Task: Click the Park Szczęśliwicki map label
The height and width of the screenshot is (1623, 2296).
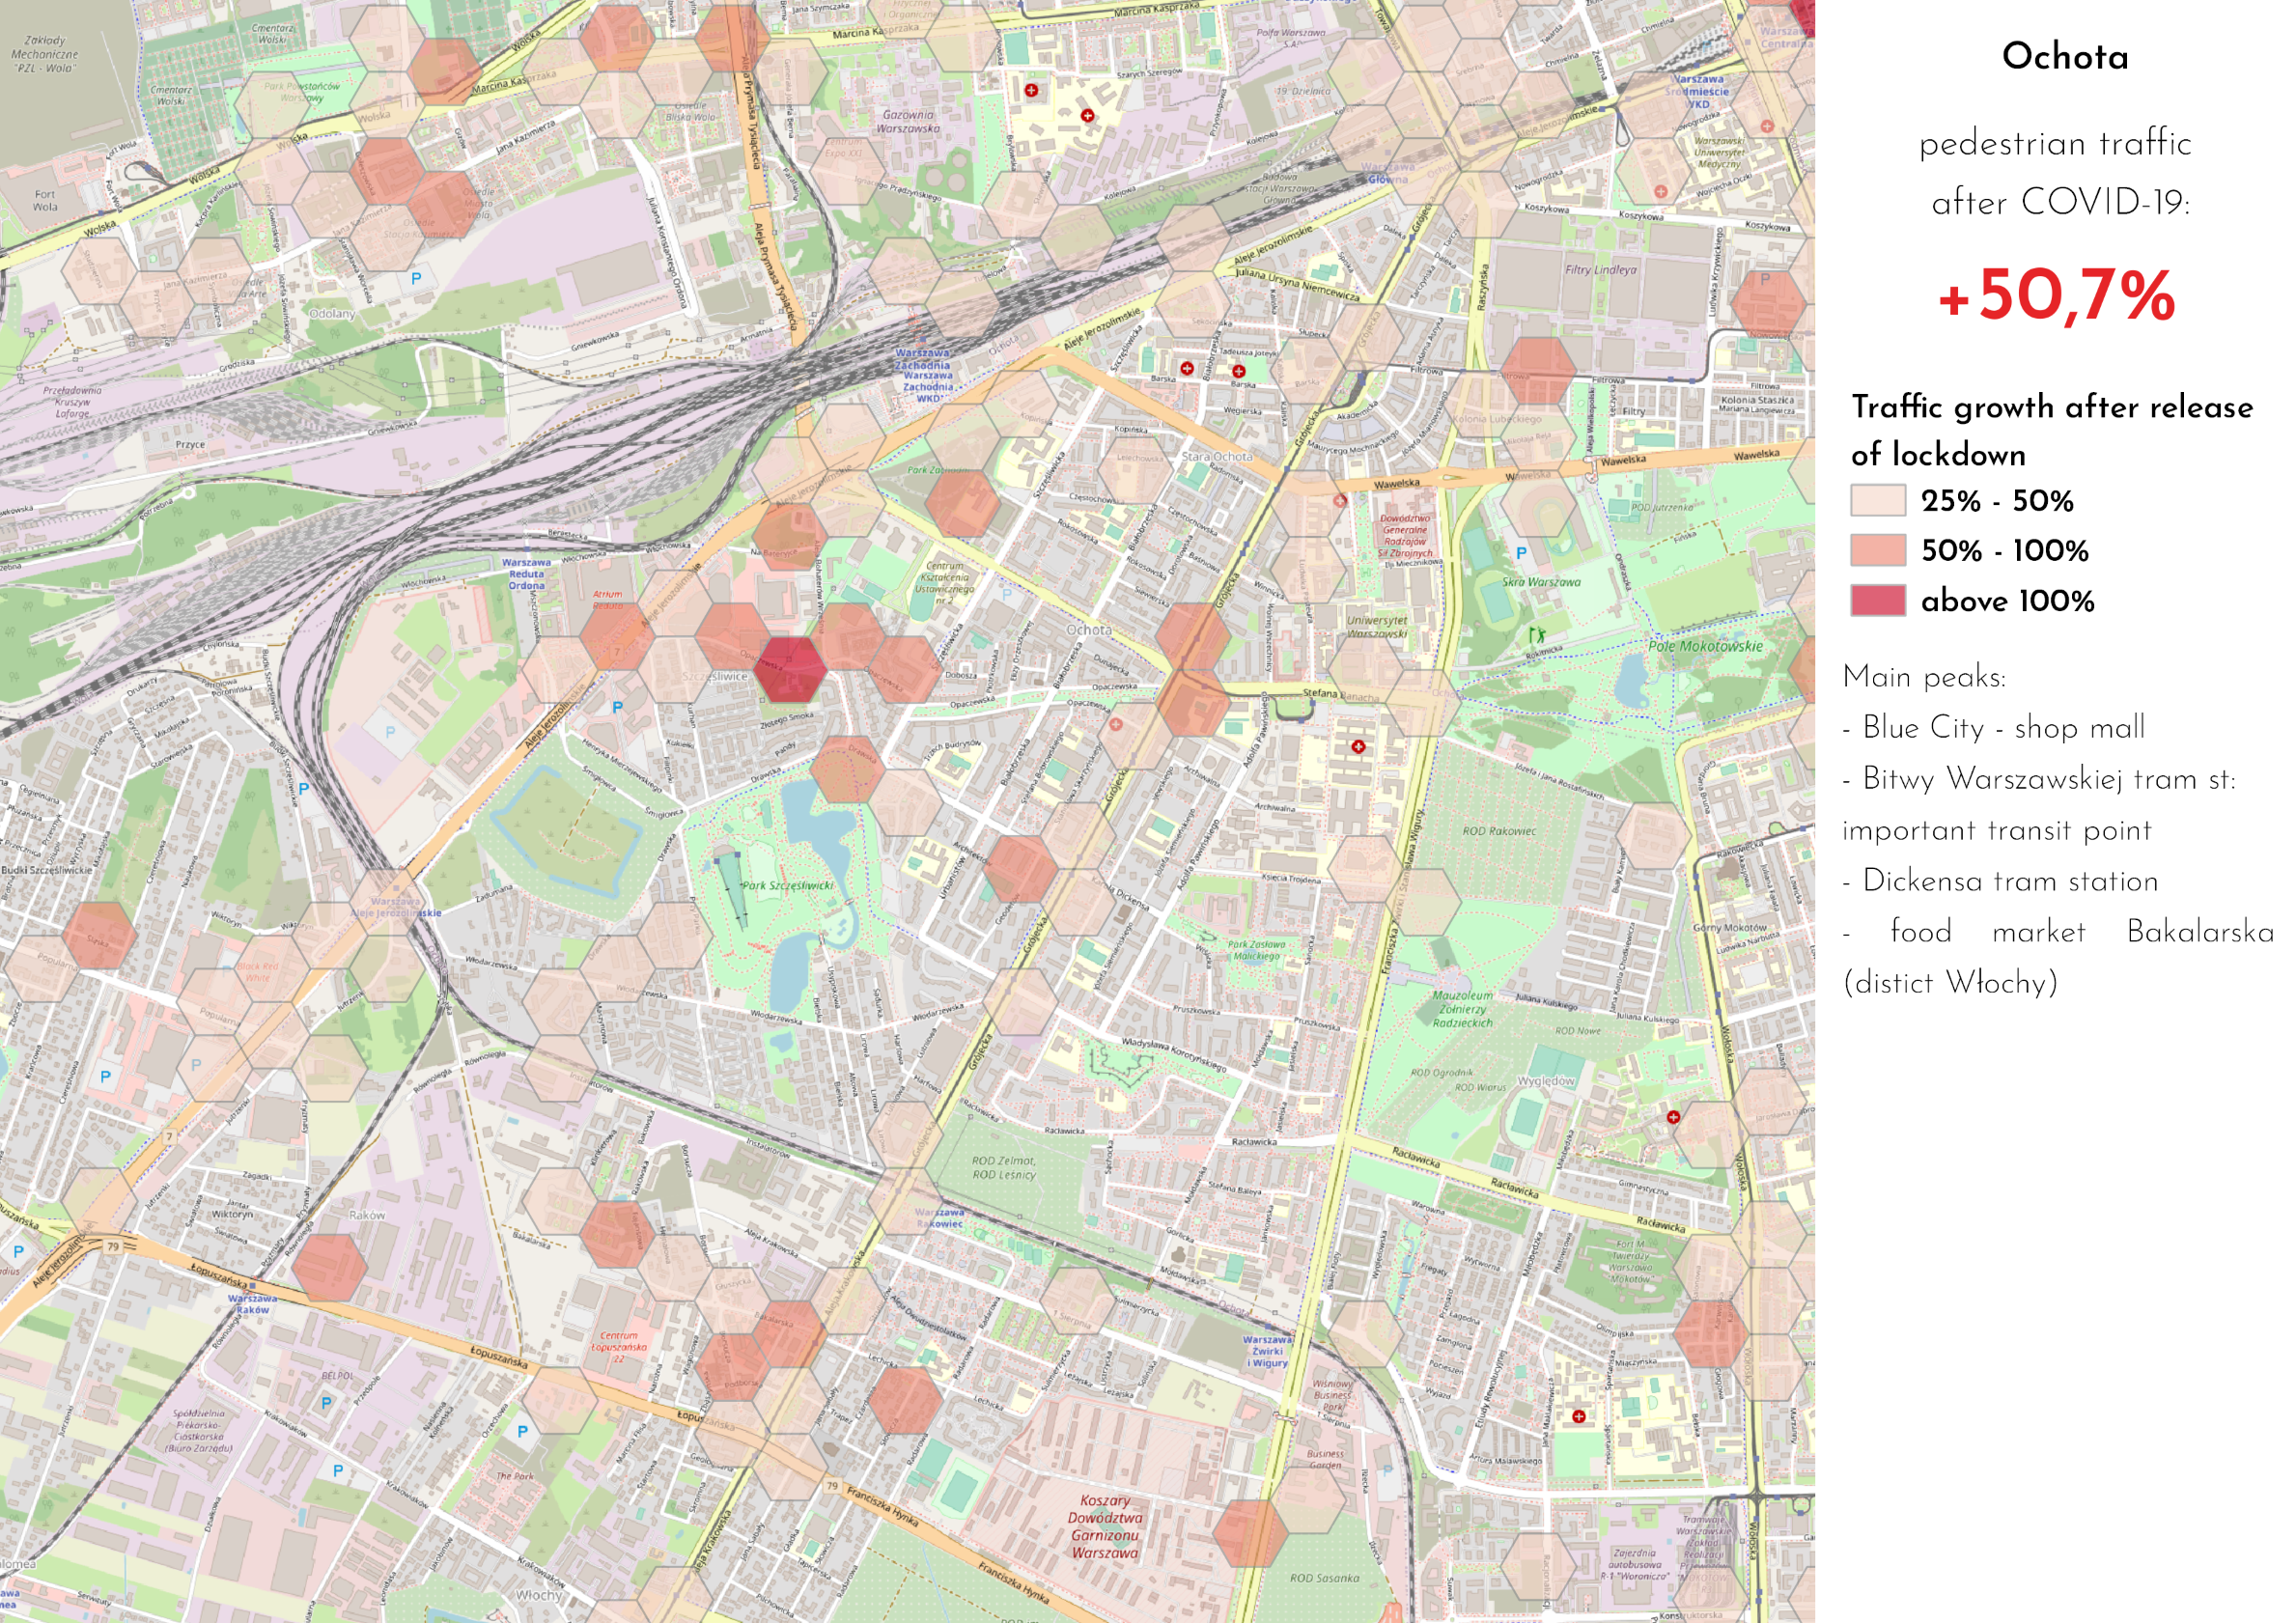Action: tap(787, 886)
